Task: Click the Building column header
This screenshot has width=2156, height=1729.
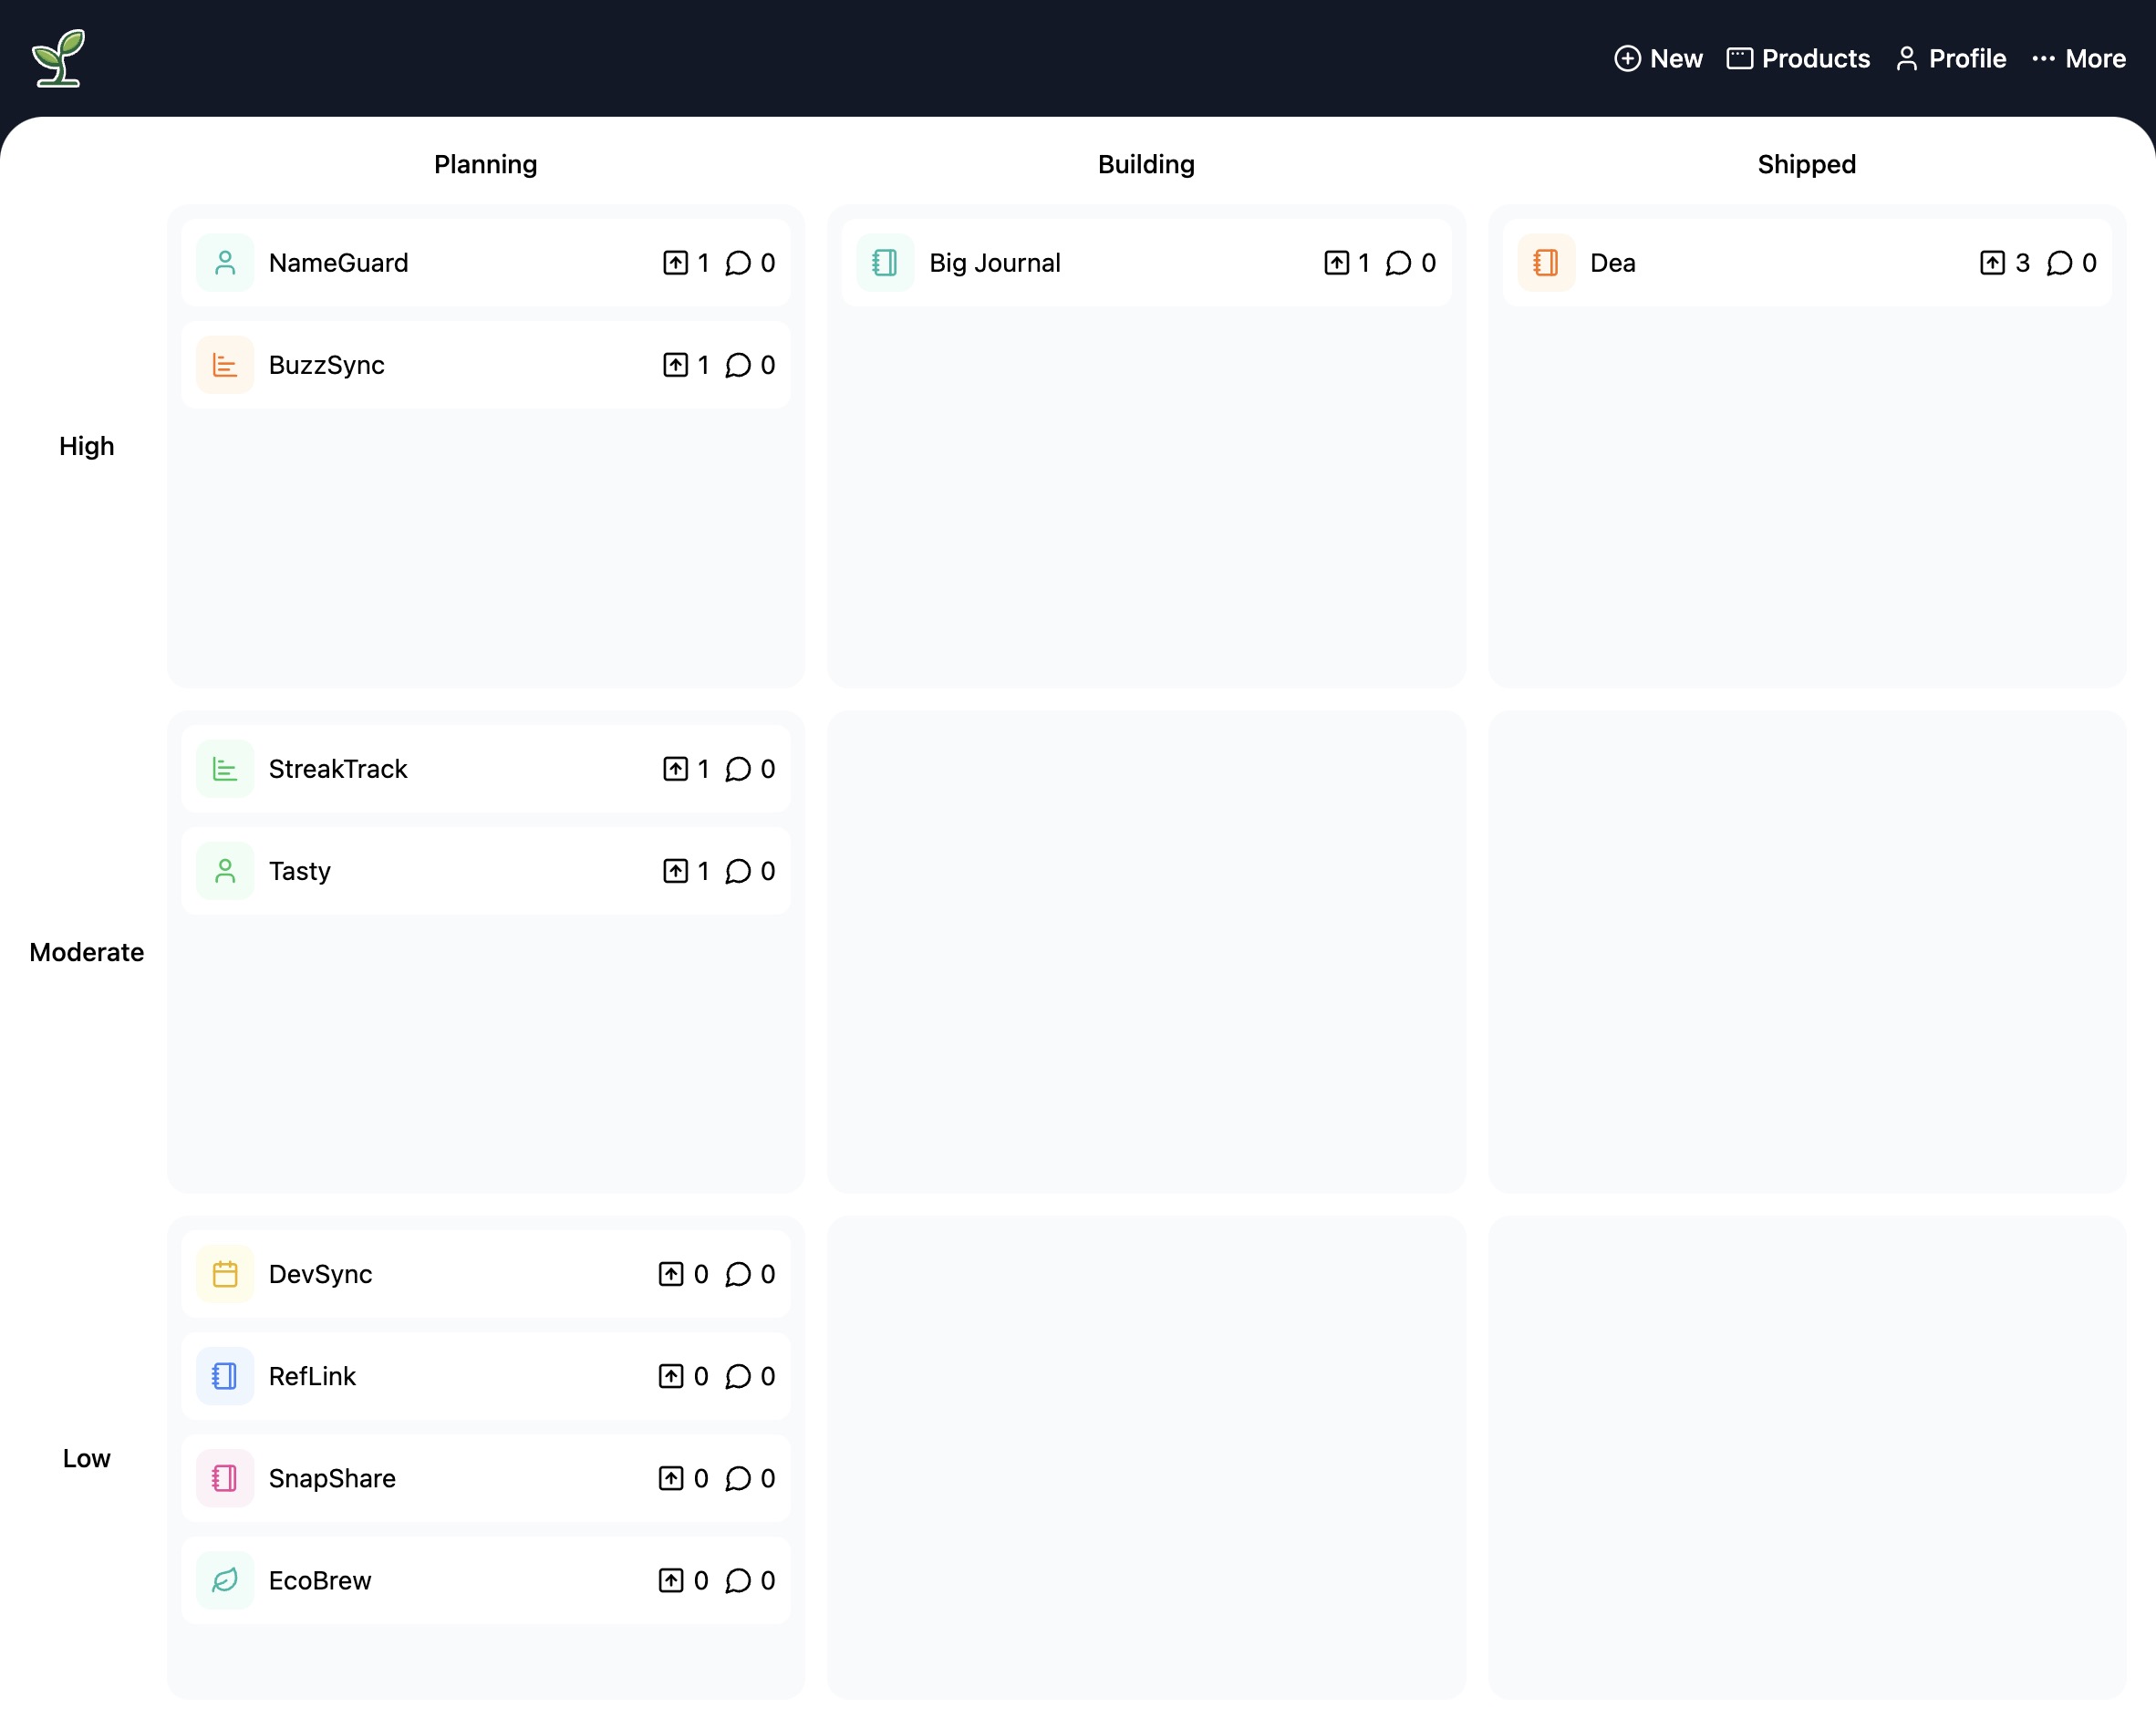Action: (x=1146, y=164)
